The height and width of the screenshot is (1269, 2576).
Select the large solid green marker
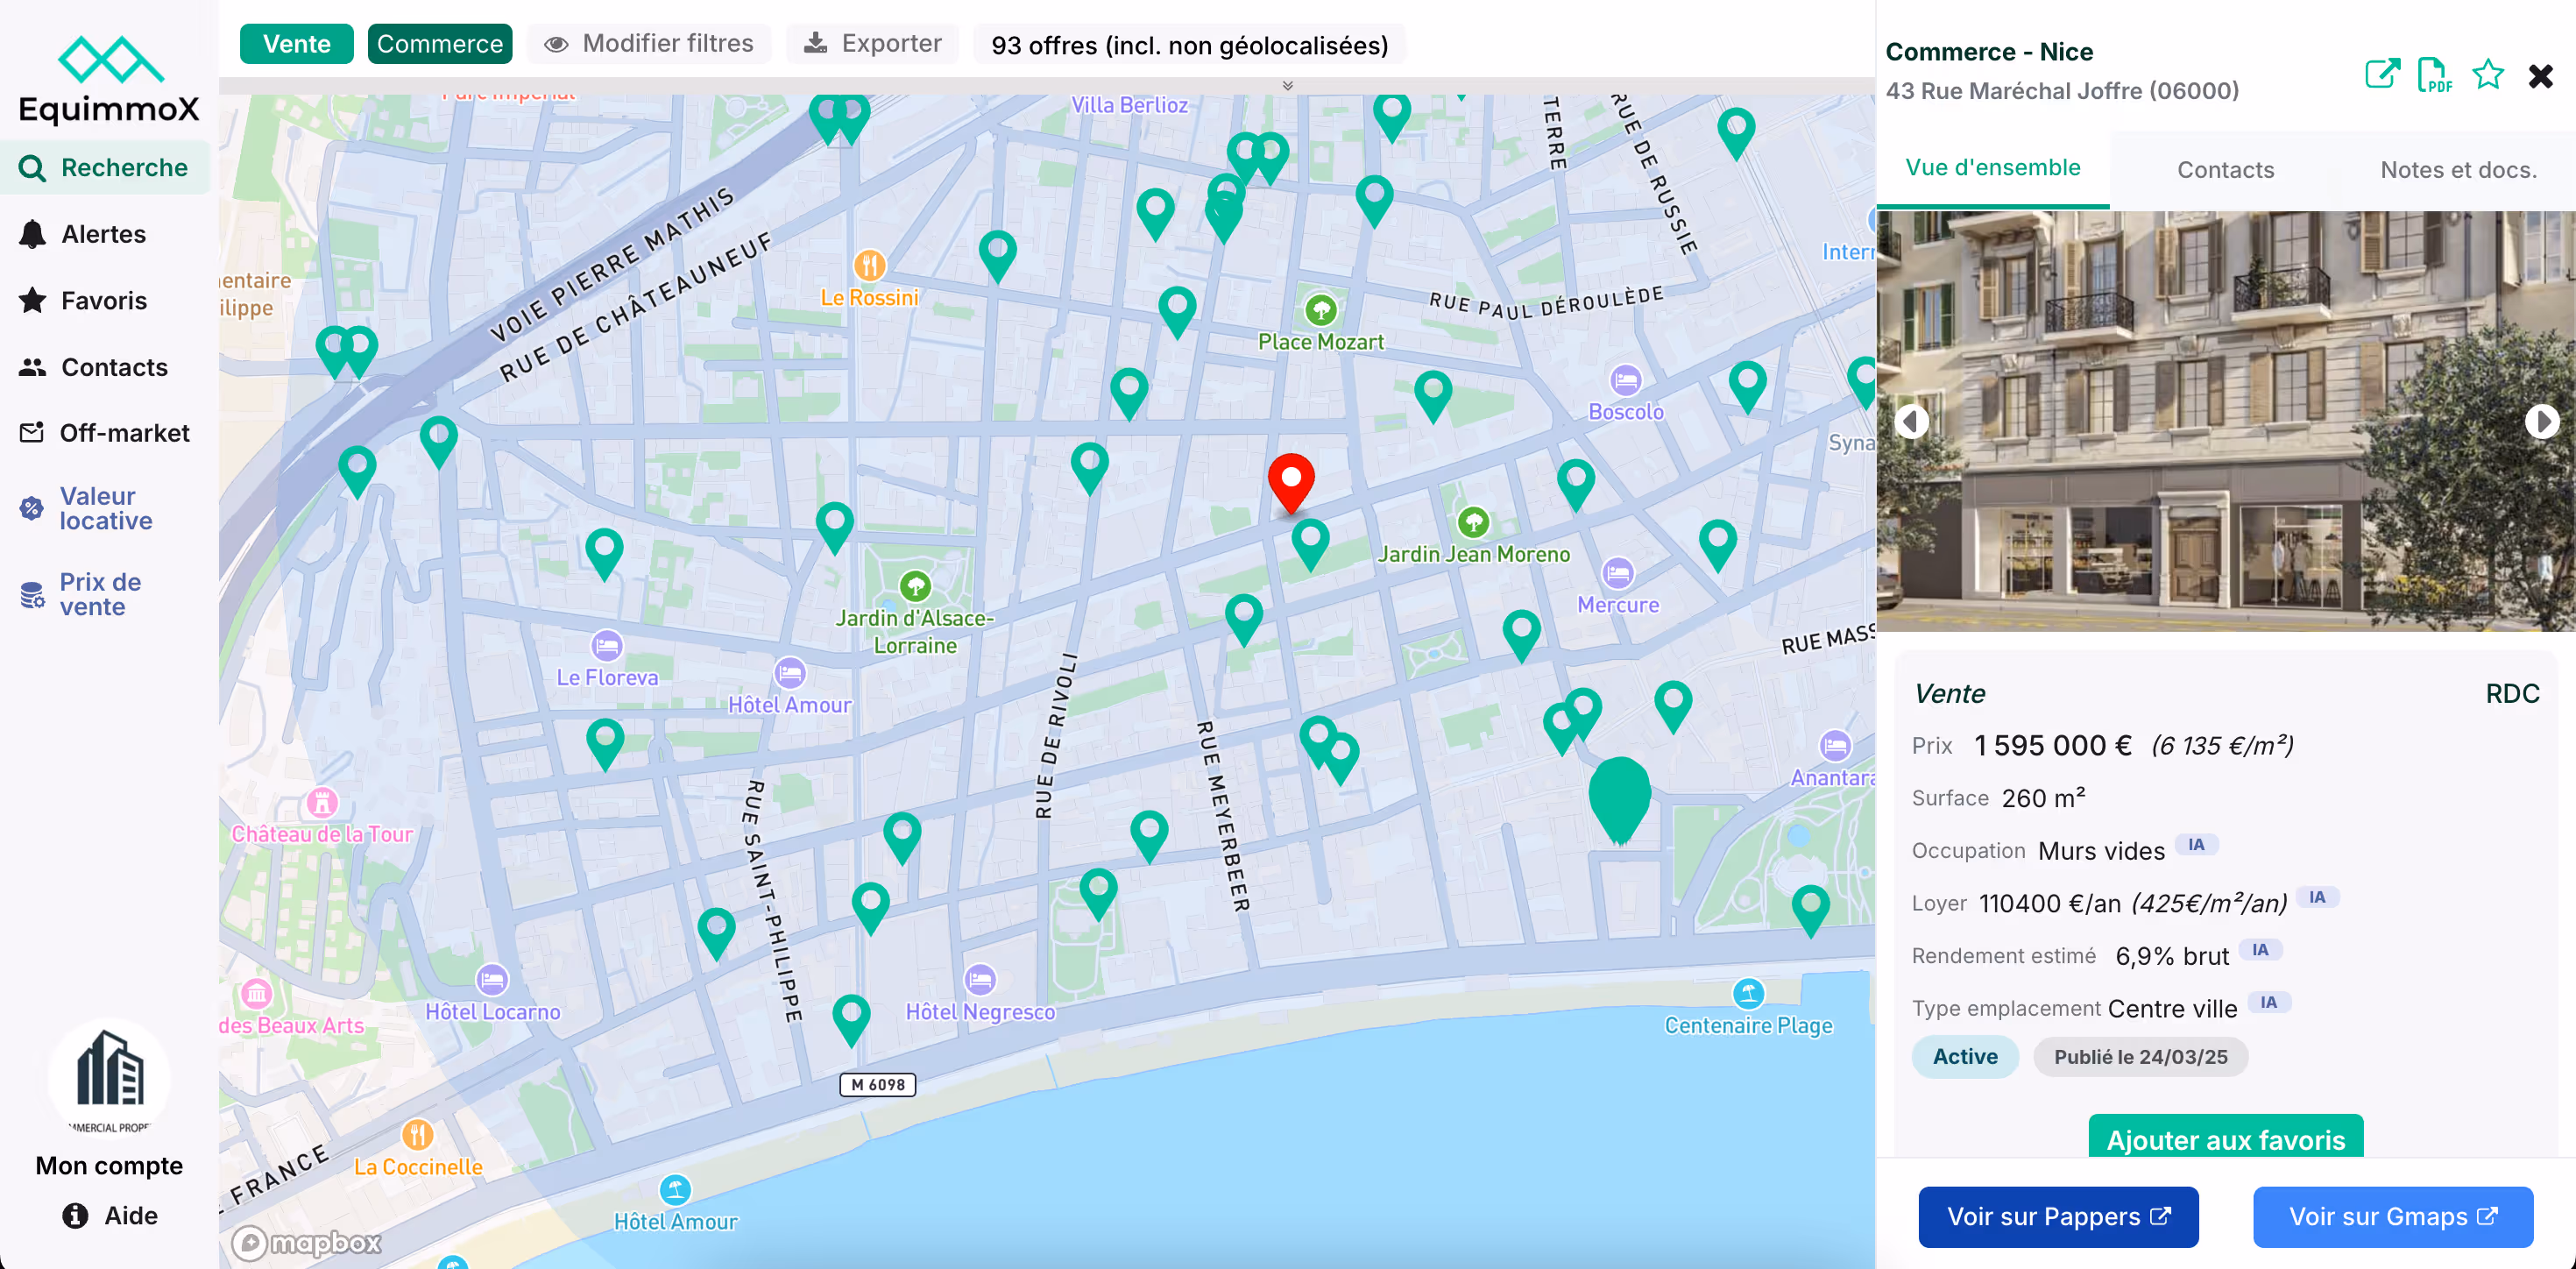pyautogui.click(x=1619, y=799)
